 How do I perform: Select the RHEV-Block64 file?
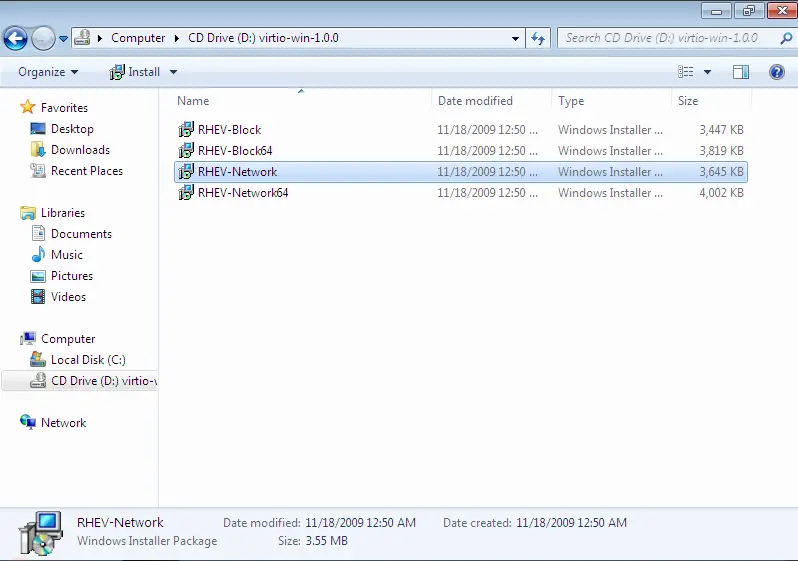point(235,151)
